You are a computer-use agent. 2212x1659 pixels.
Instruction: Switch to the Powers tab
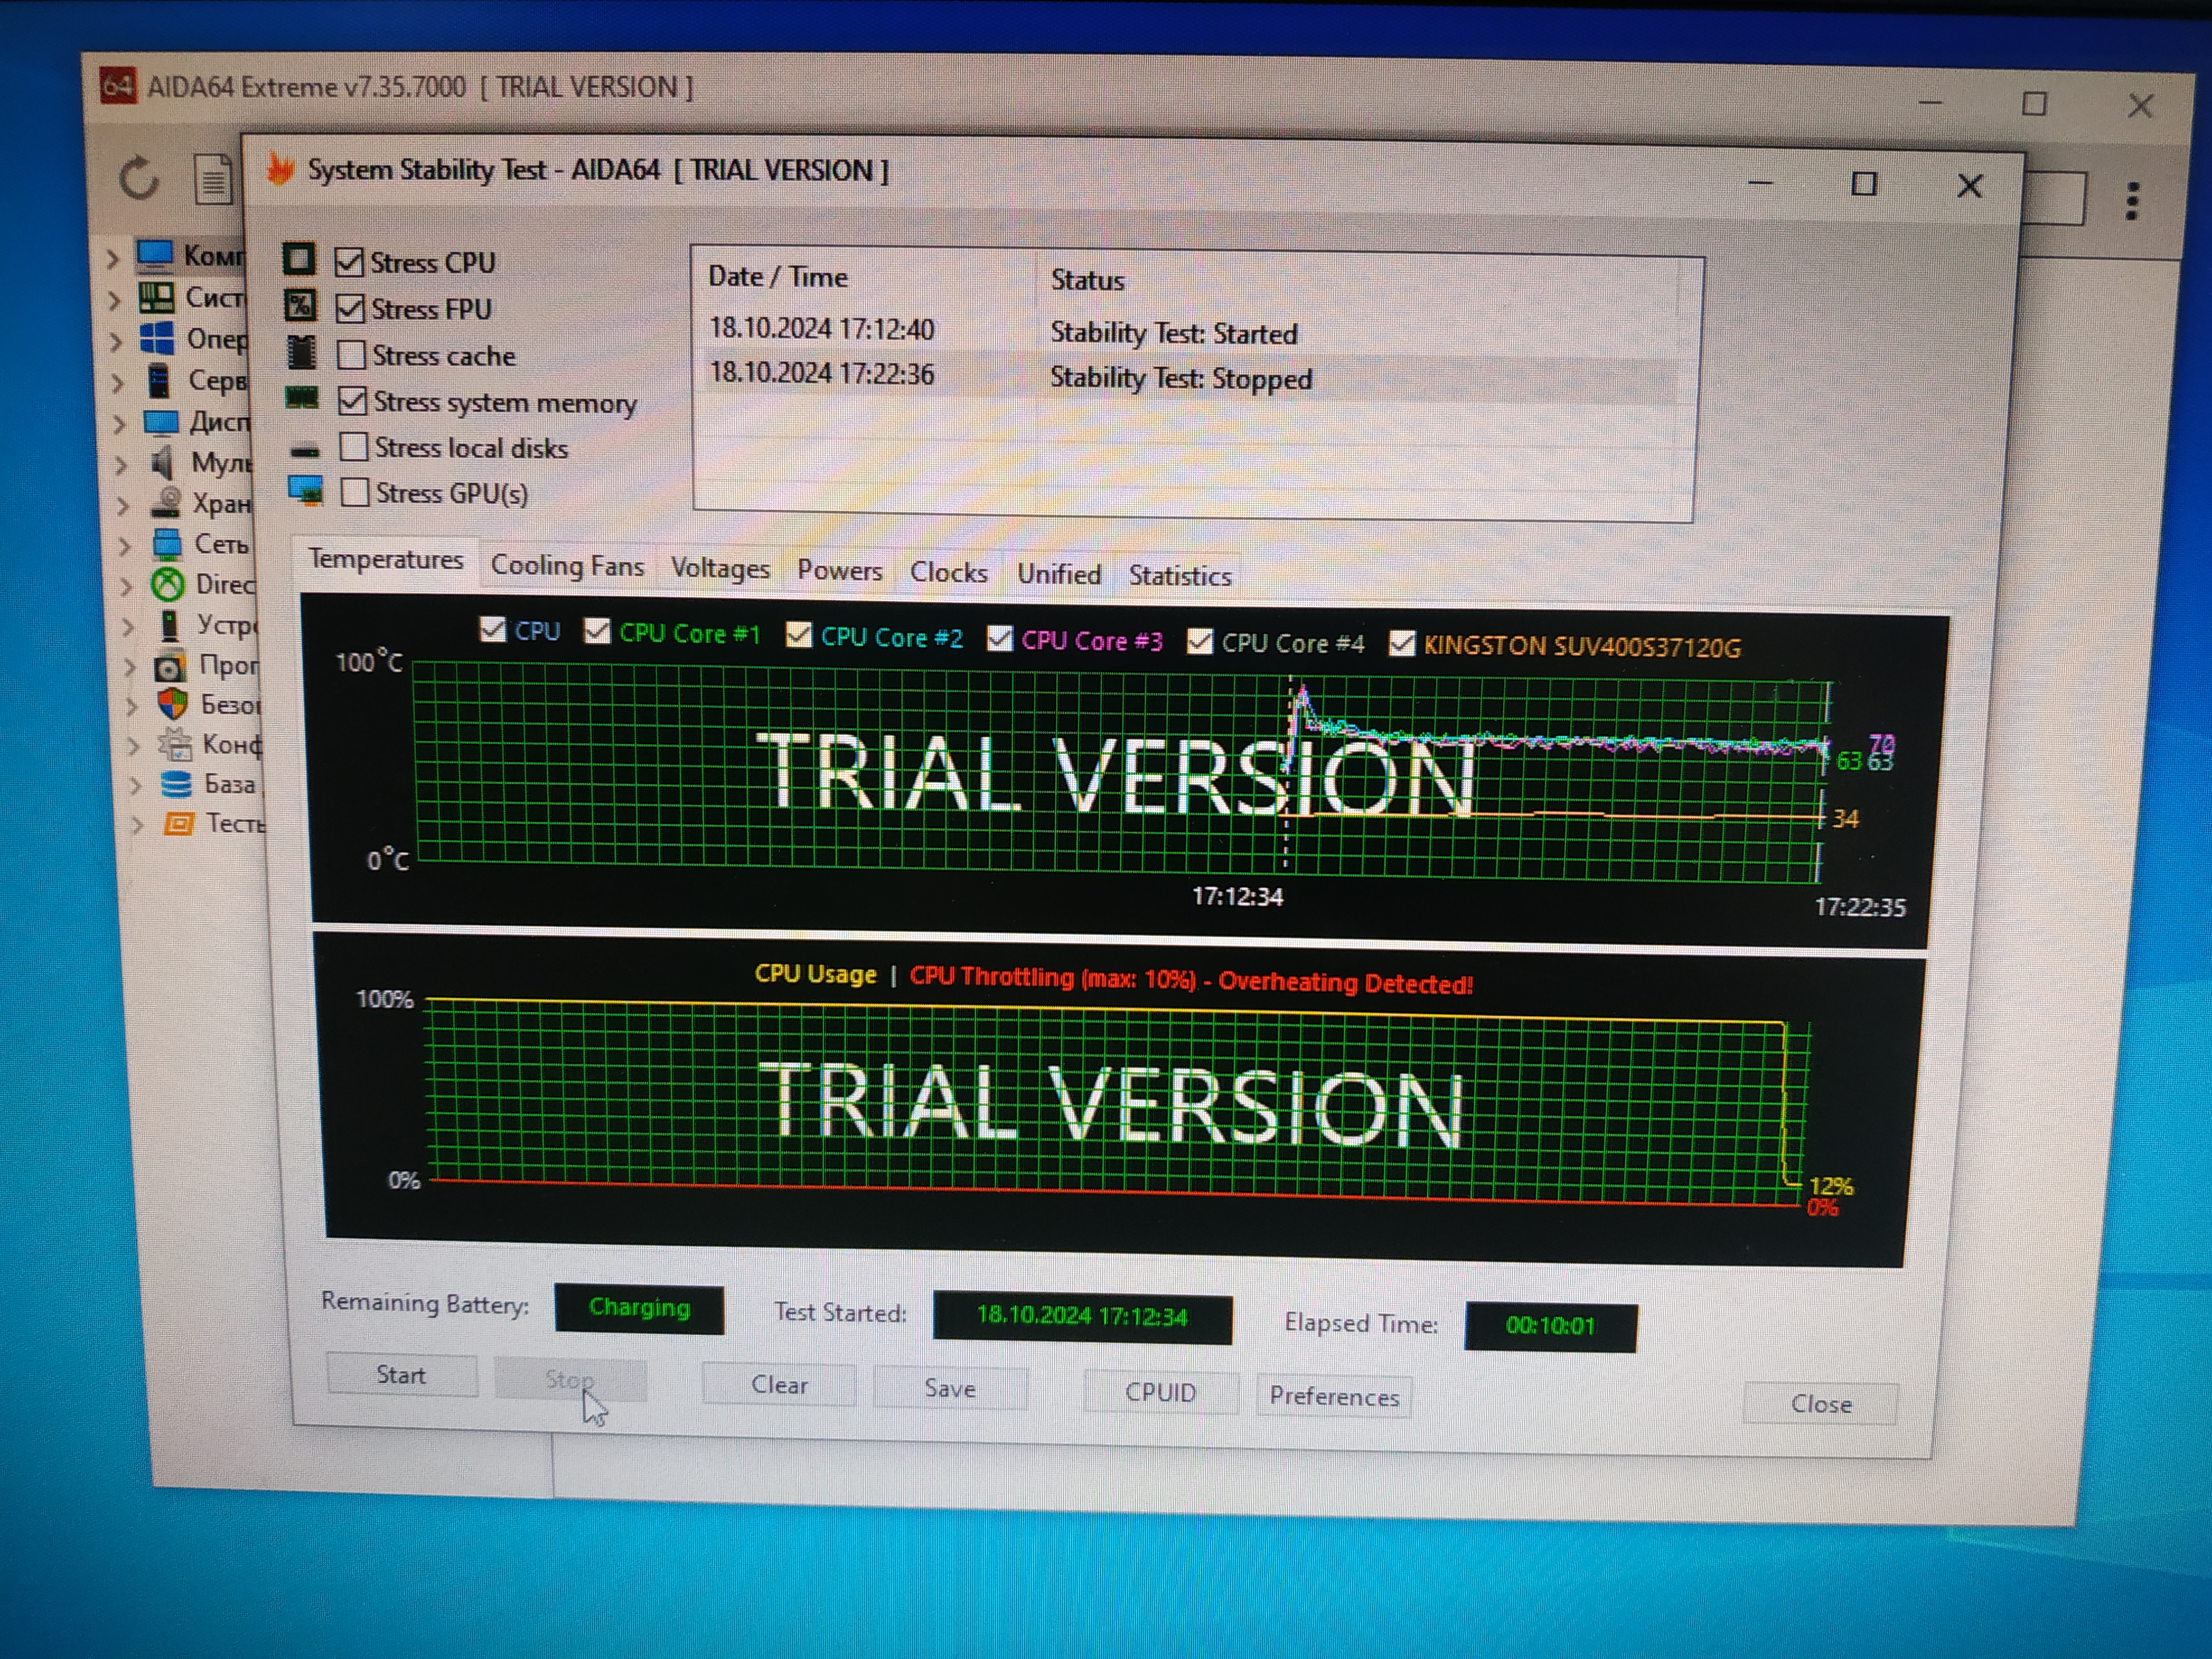tap(840, 570)
